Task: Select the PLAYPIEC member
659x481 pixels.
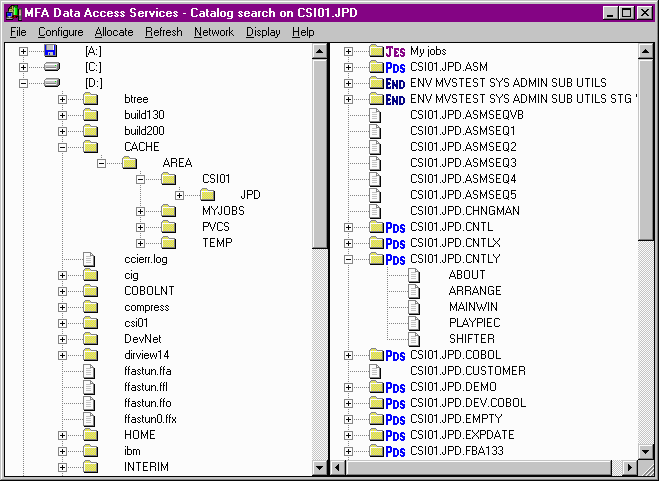Action: coord(474,323)
